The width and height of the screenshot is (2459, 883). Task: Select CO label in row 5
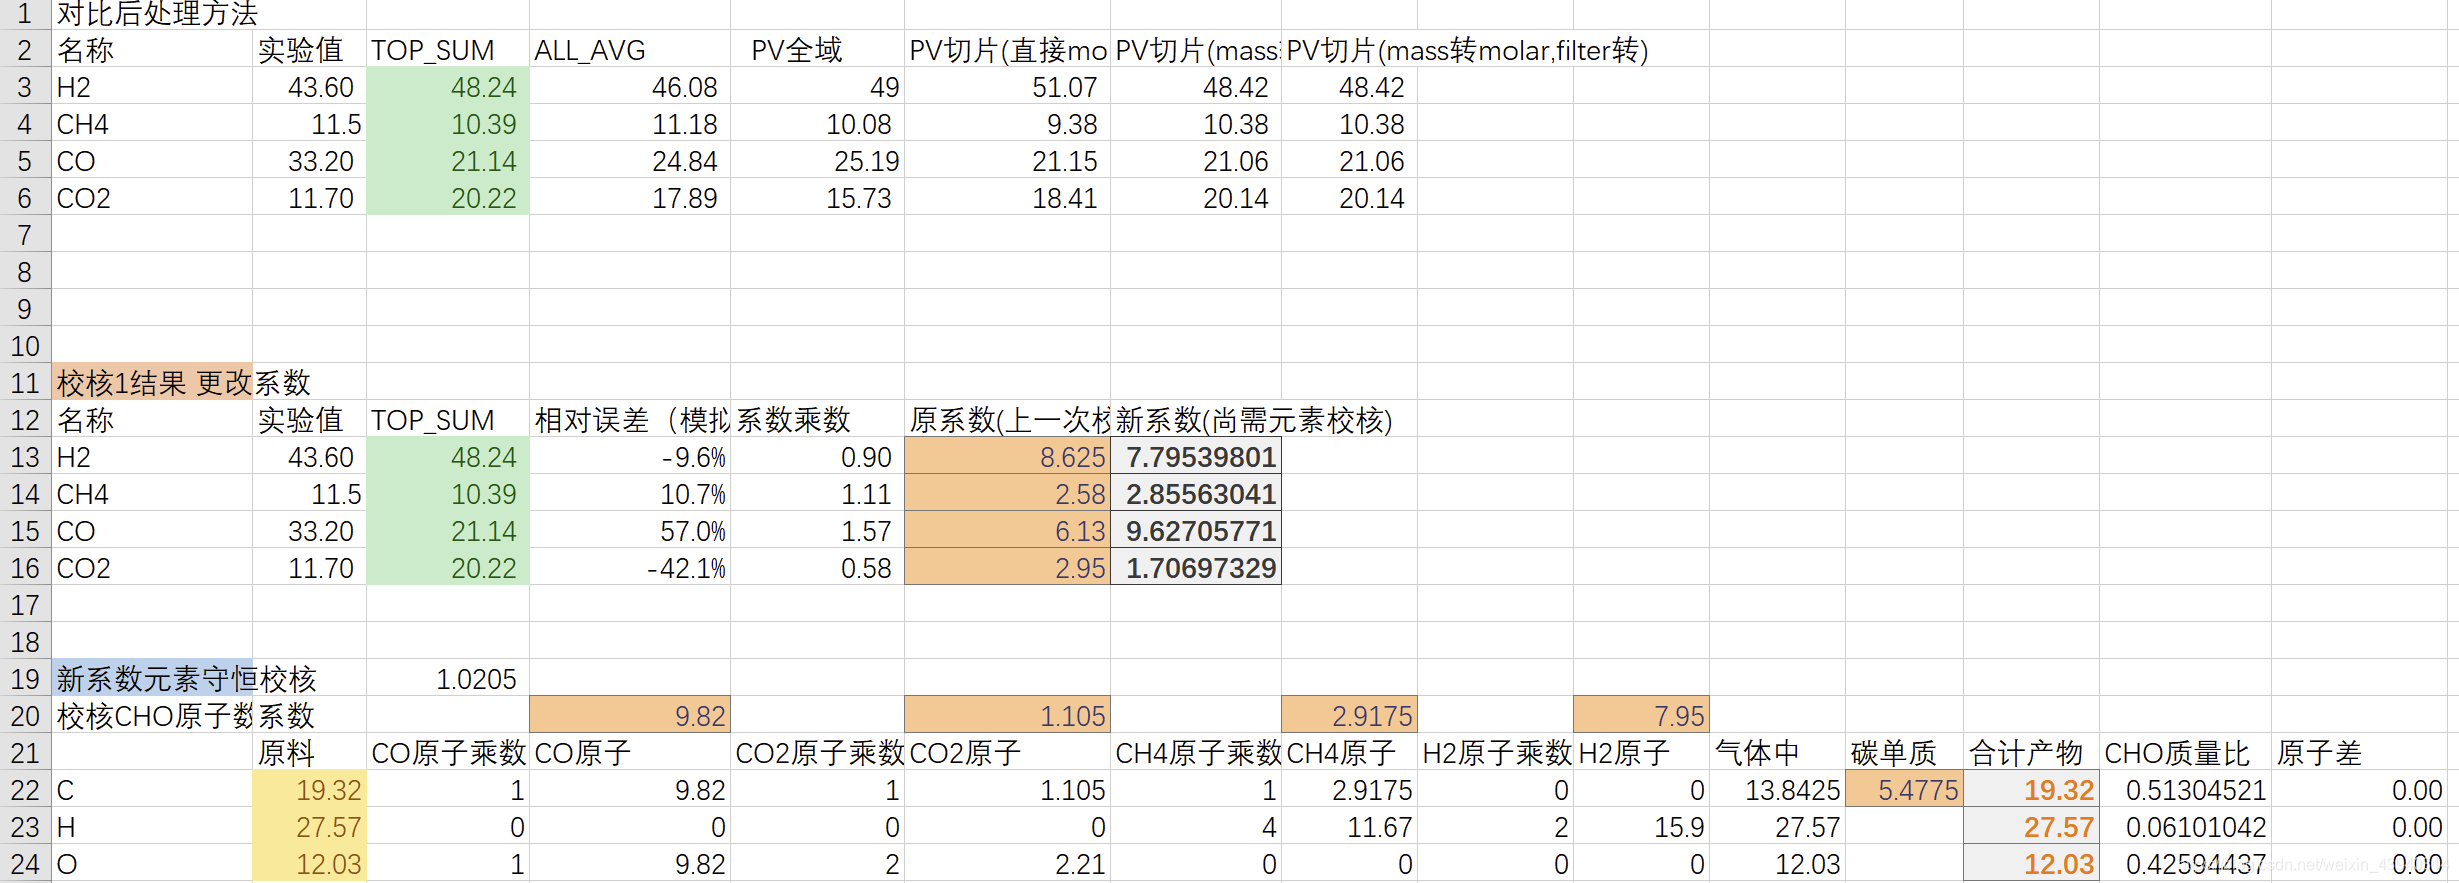(152, 160)
